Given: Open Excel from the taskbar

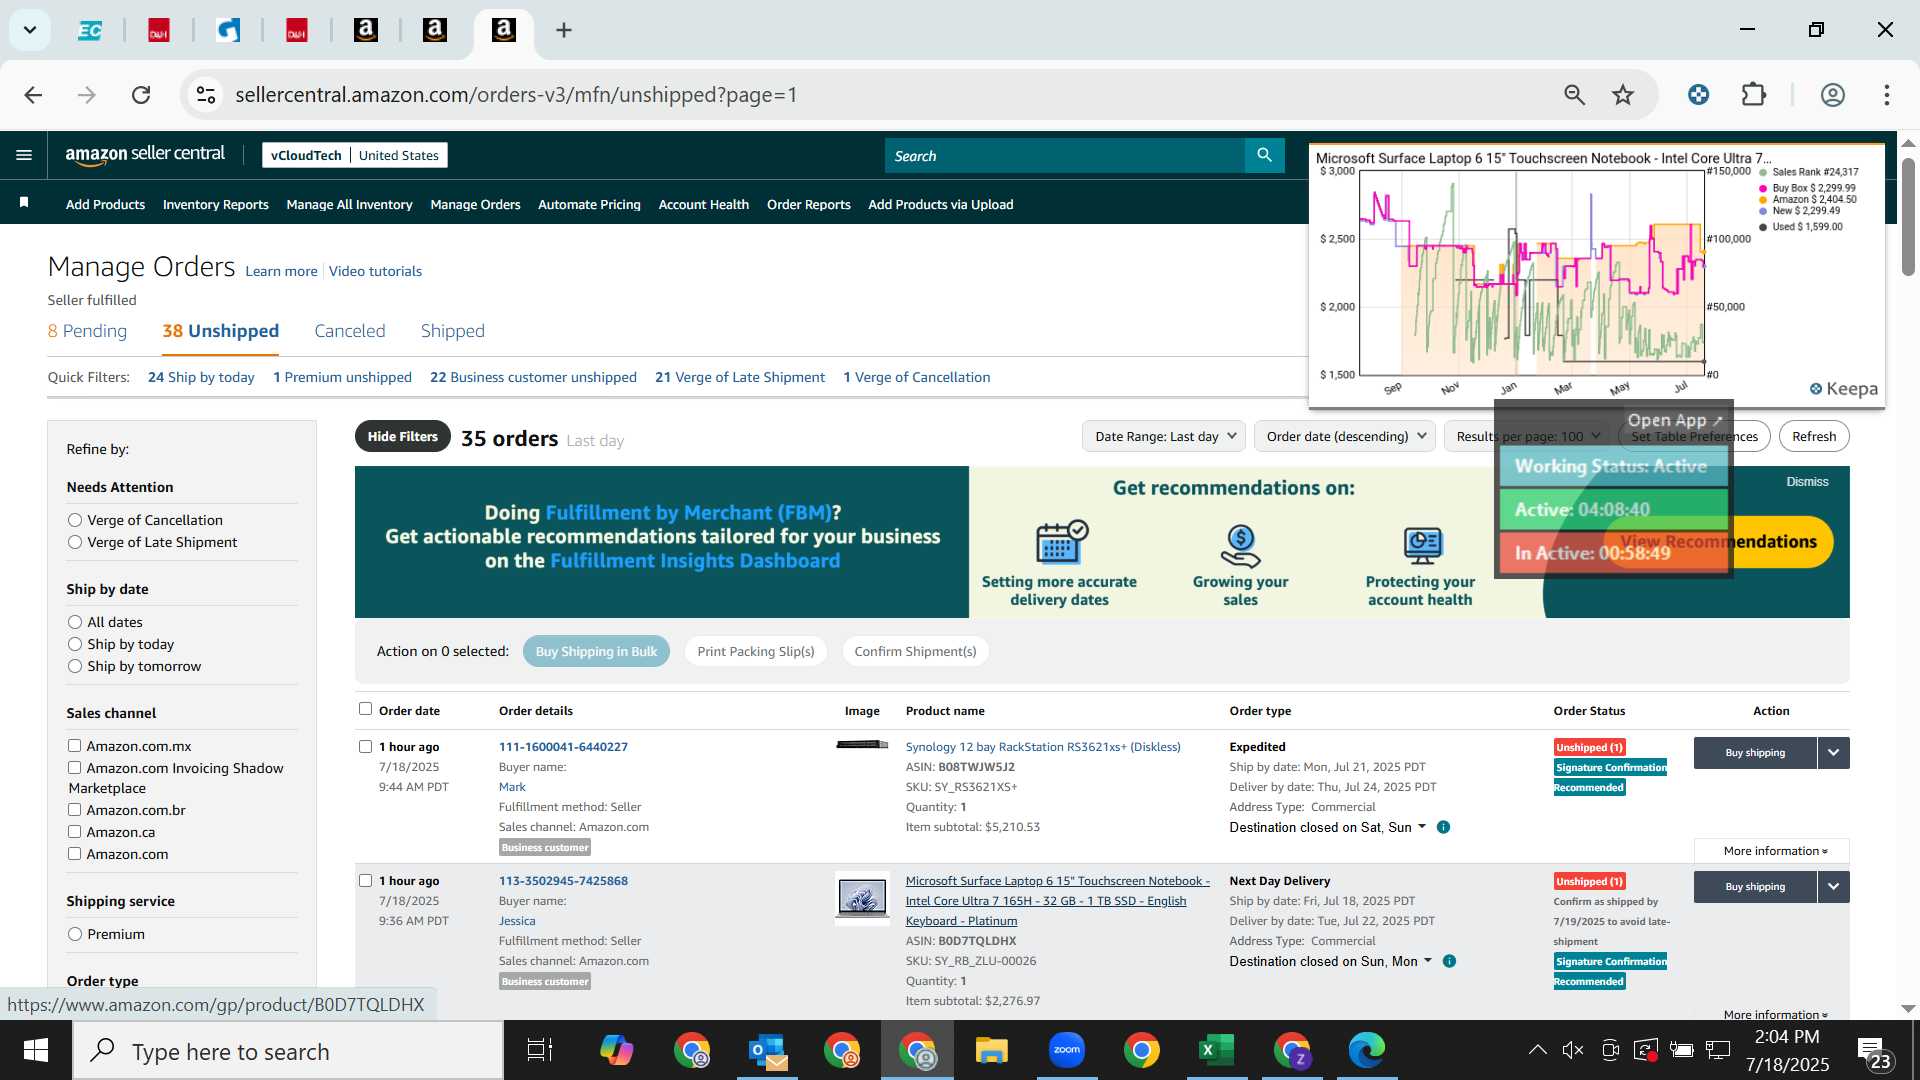Looking at the screenshot, I should click(x=1216, y=1050).
